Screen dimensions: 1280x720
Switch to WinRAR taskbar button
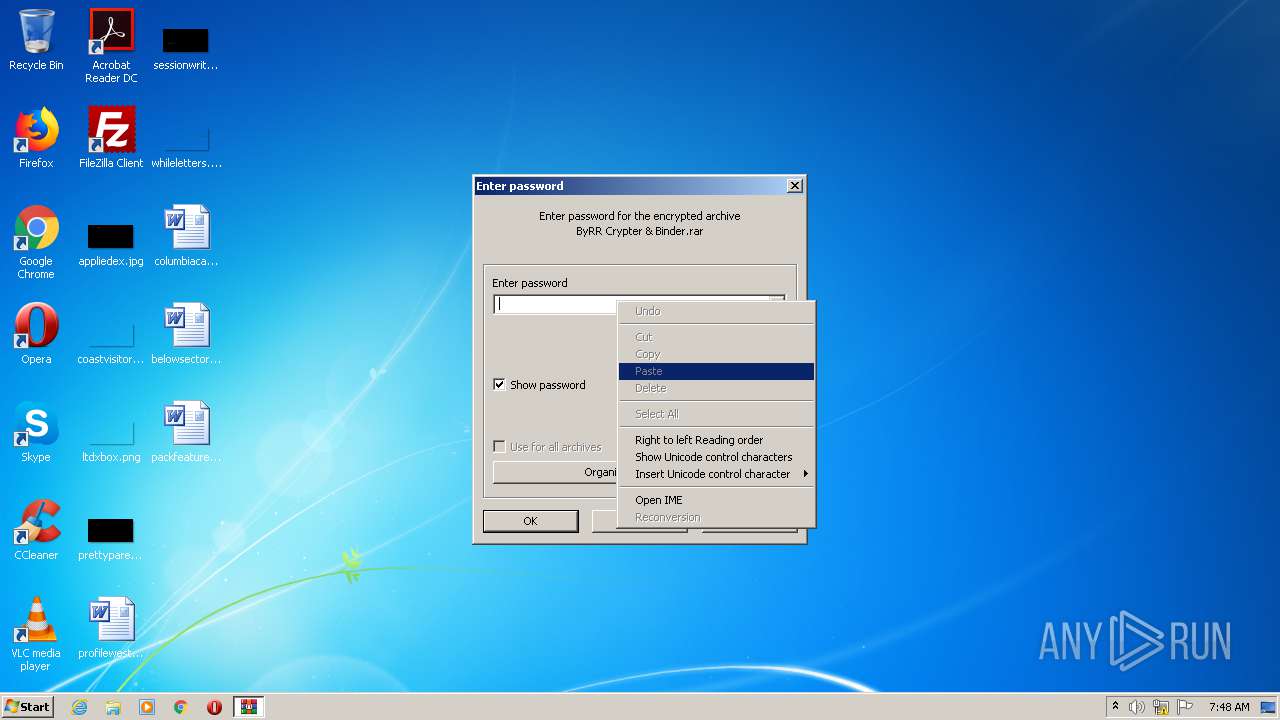point(248,707)
